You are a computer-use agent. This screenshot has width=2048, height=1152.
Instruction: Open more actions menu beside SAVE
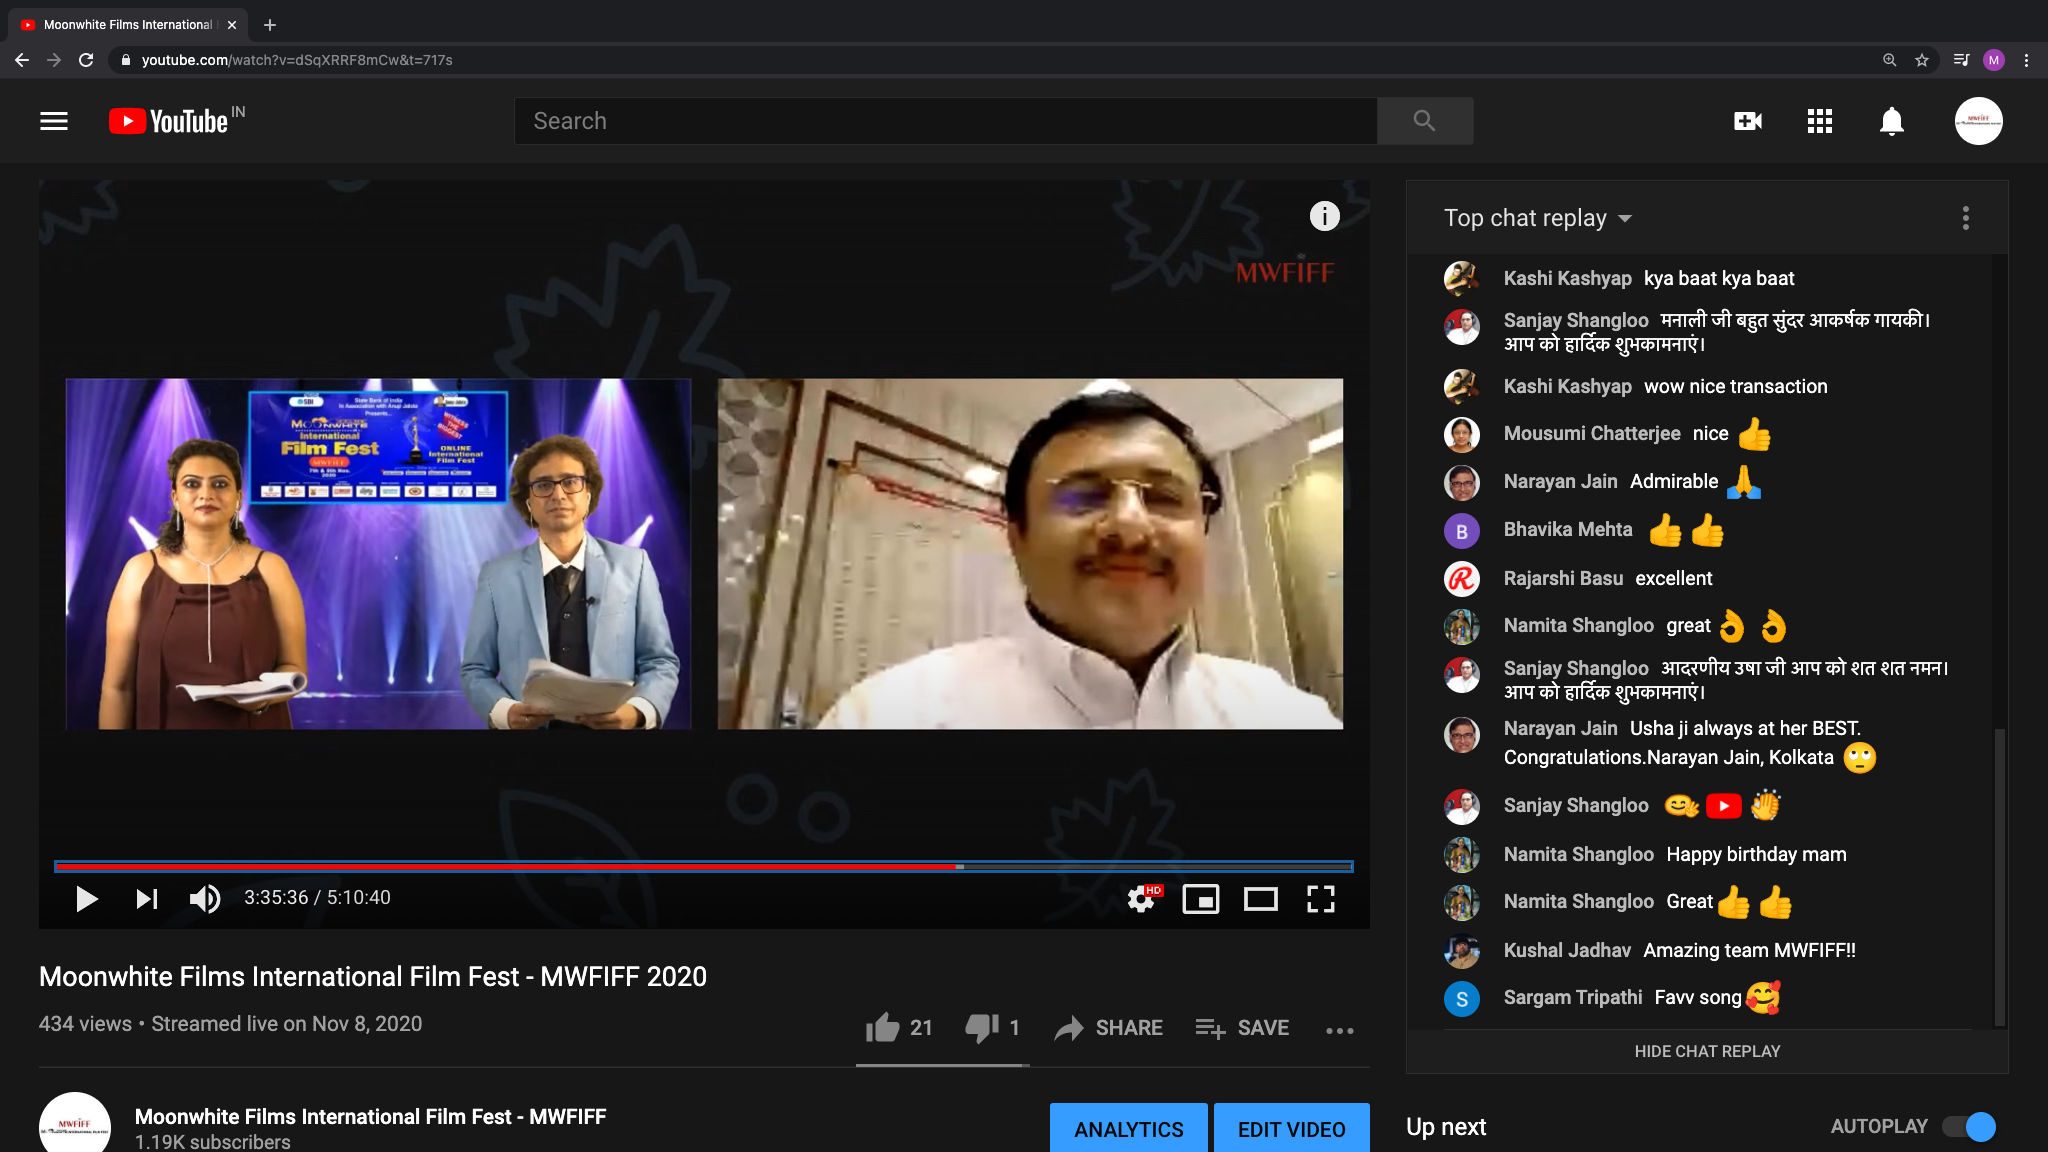point(1340,1030)
